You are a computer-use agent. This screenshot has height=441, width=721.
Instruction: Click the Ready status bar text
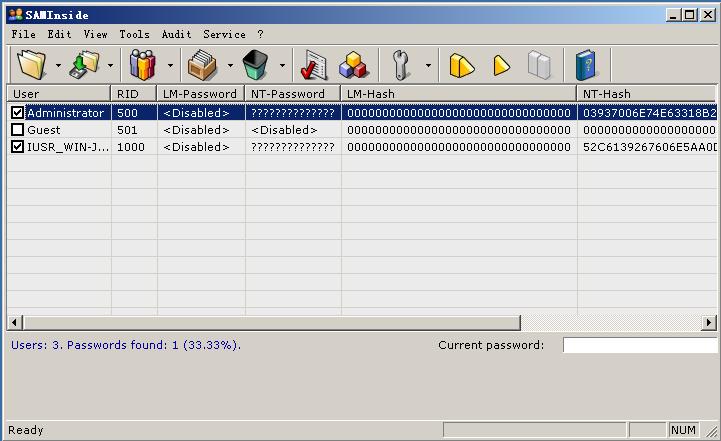26,430
